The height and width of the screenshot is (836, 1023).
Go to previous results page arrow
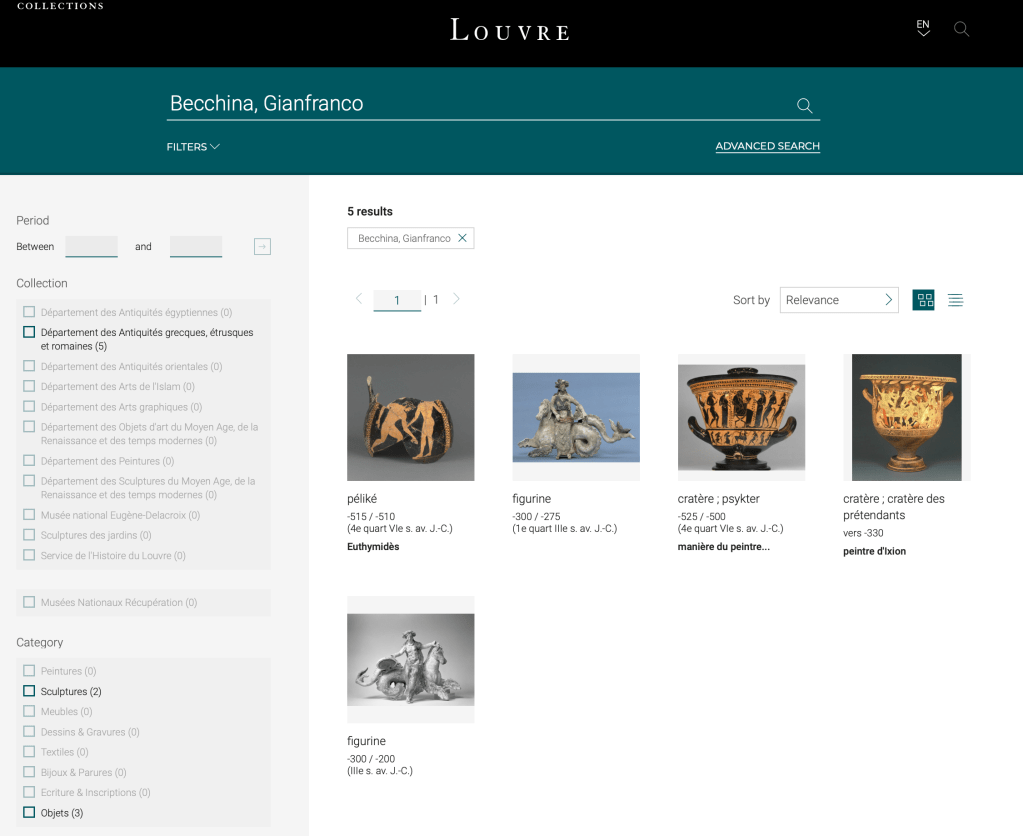point(359,299)
